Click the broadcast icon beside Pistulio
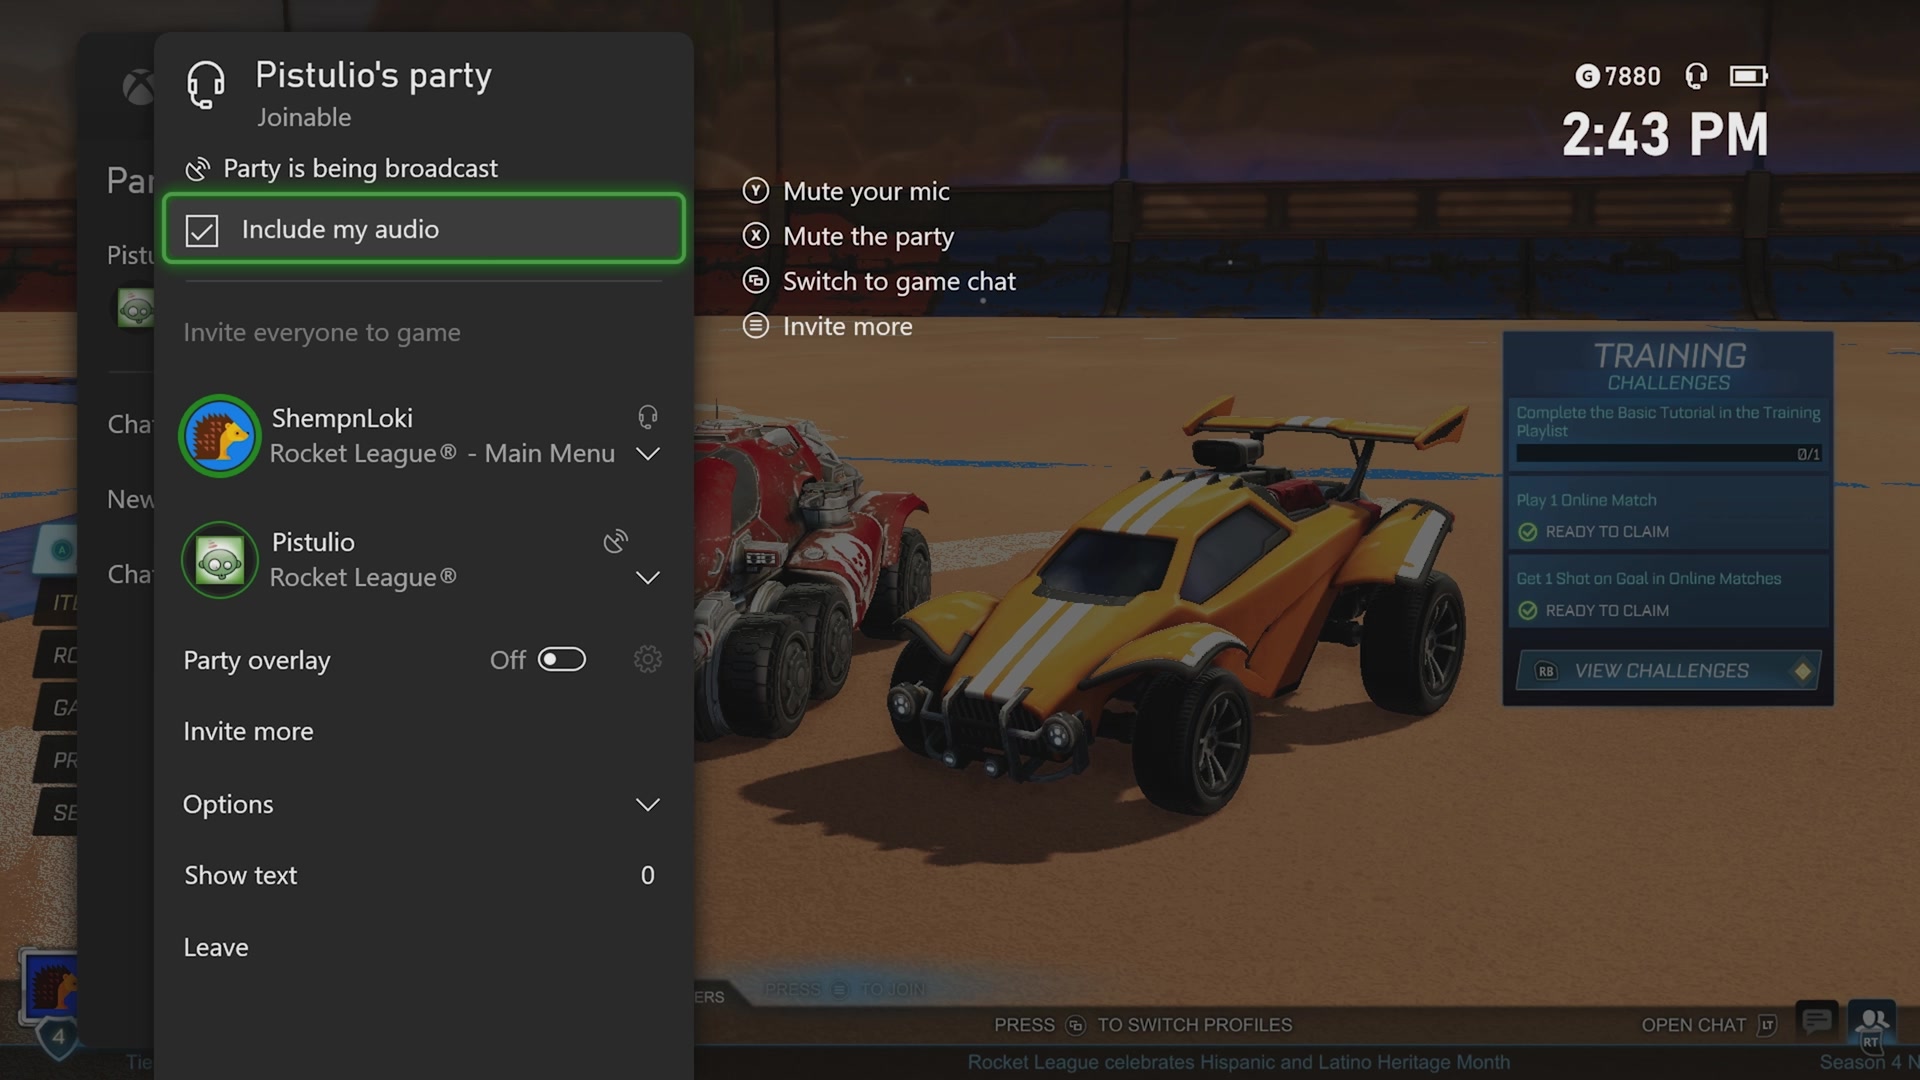 (x=616, y=542)
